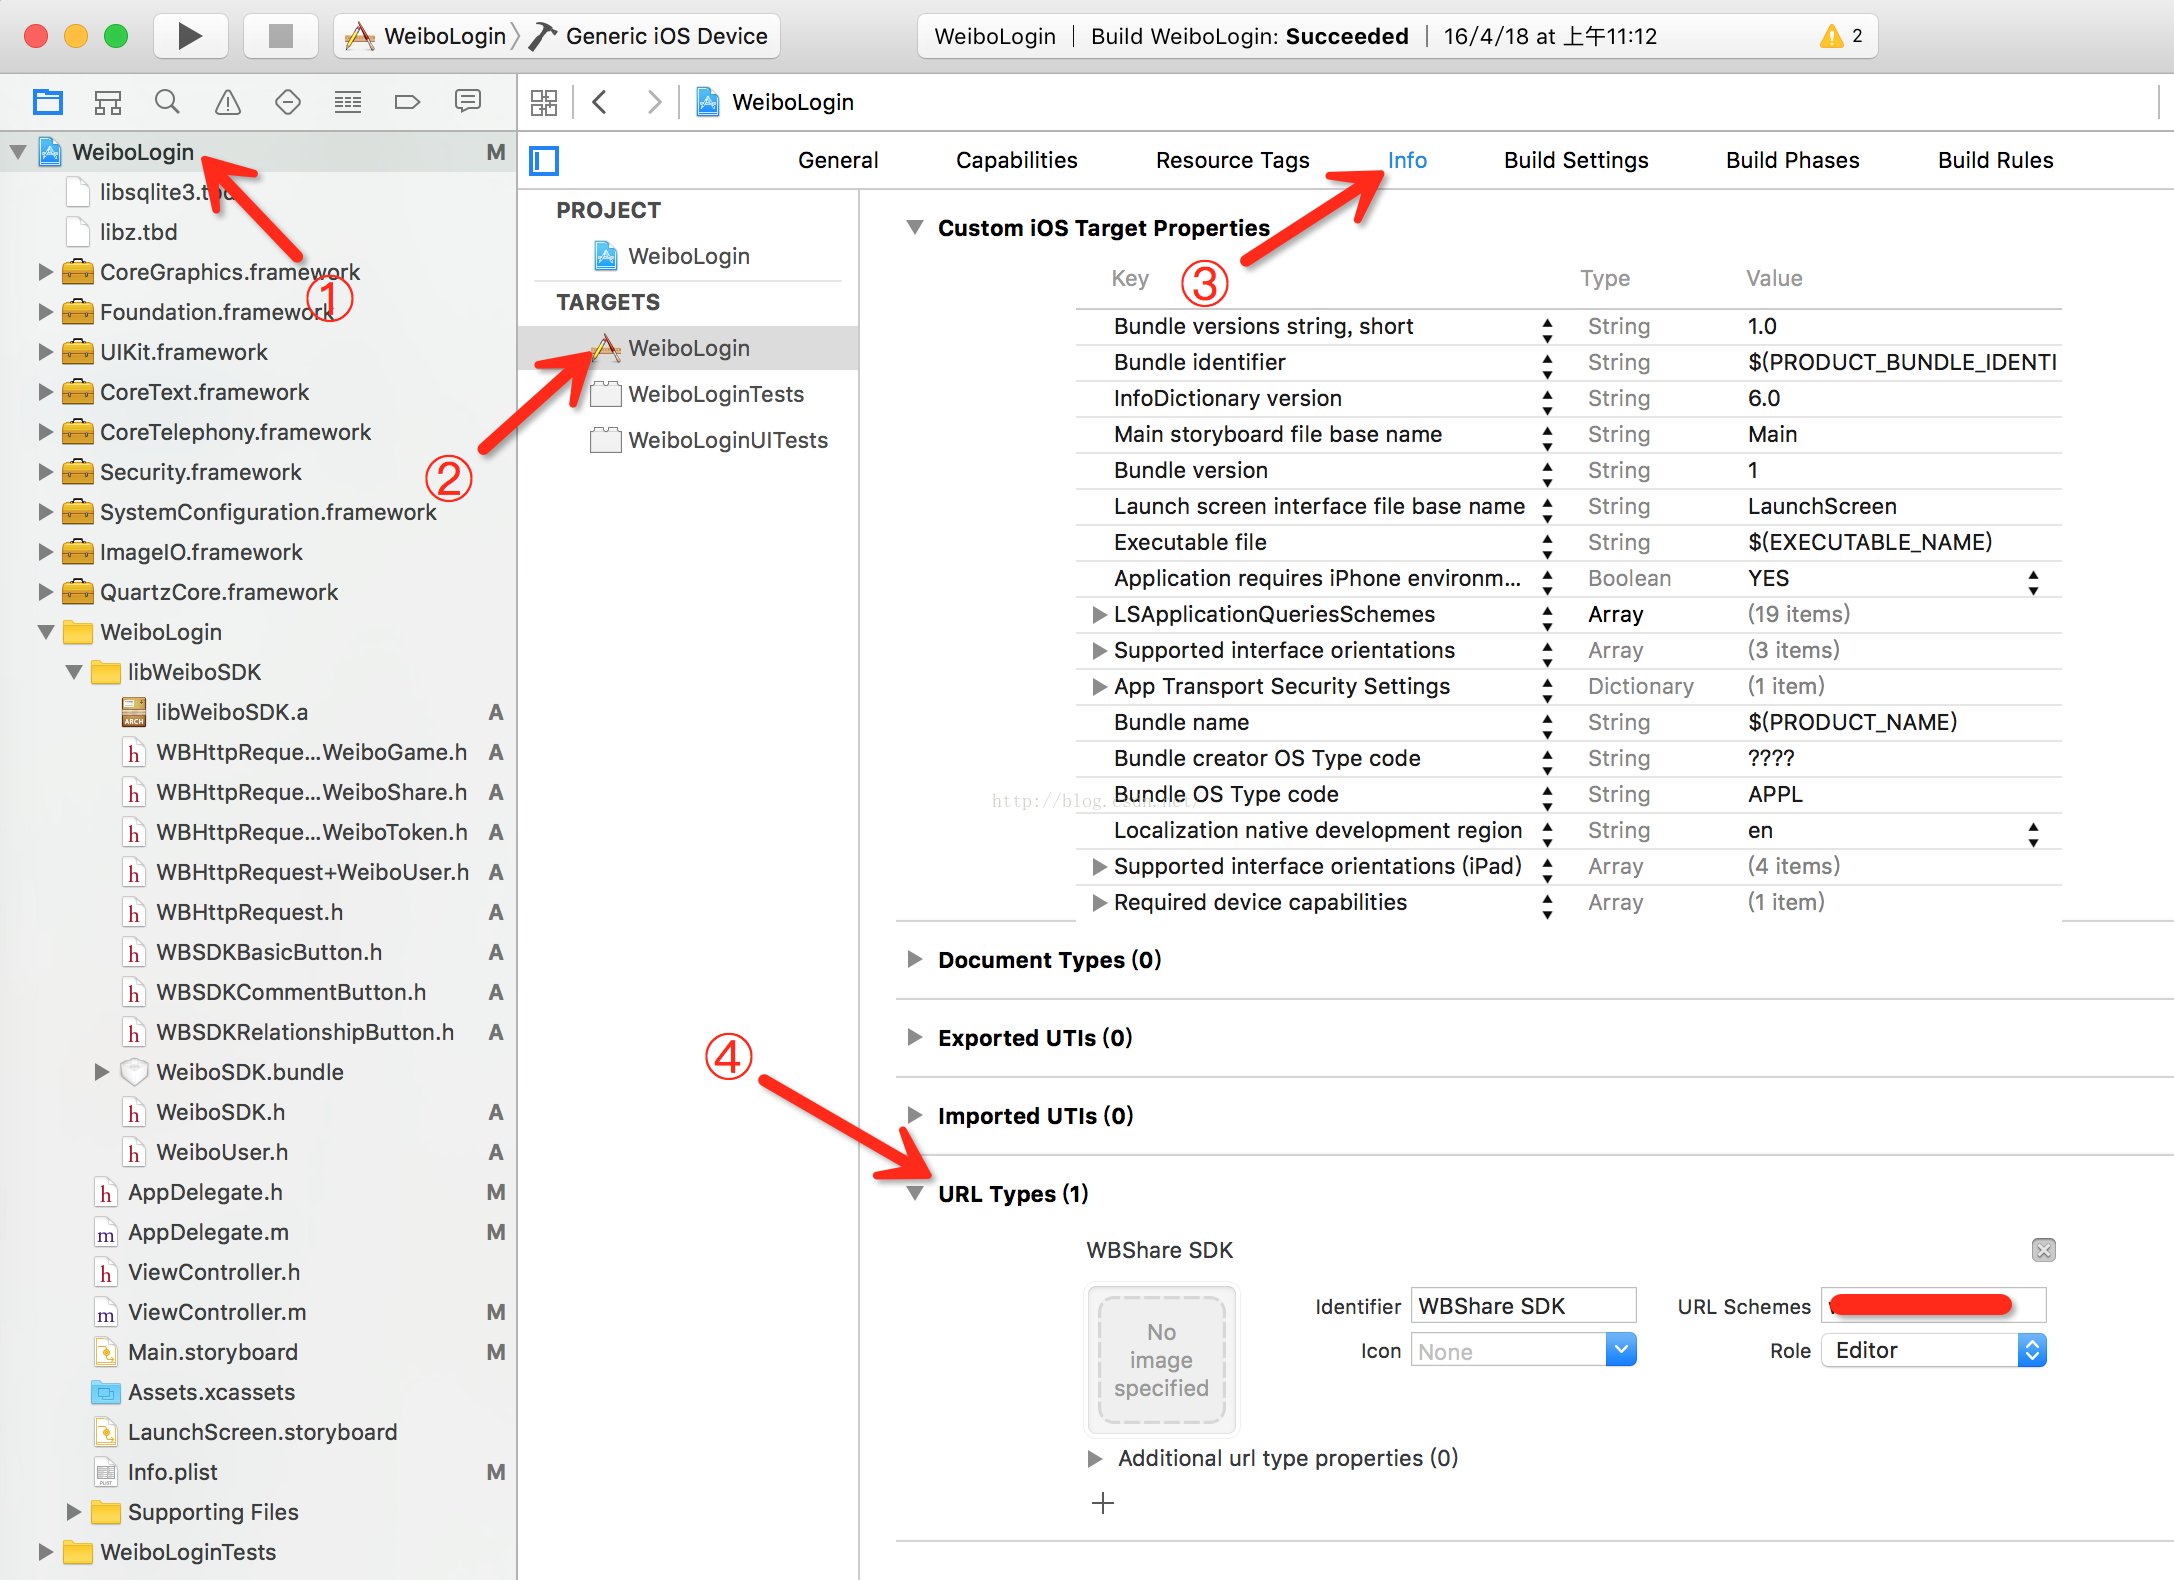
Task: Switch to the Build Phases tab
Action: (x=1792, y=160)
